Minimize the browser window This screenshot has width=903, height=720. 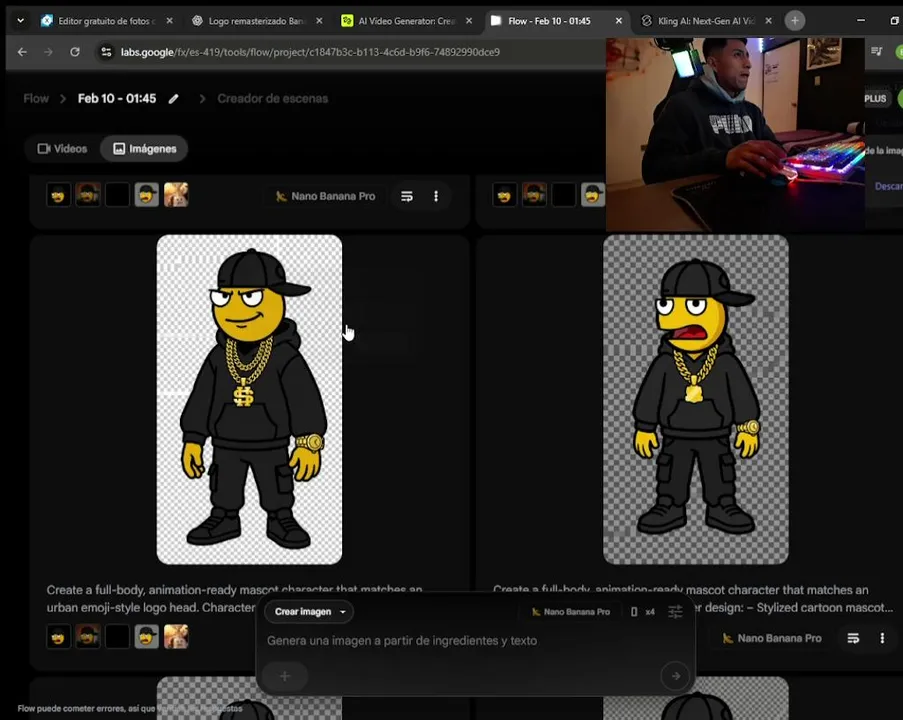pos(861,21)
